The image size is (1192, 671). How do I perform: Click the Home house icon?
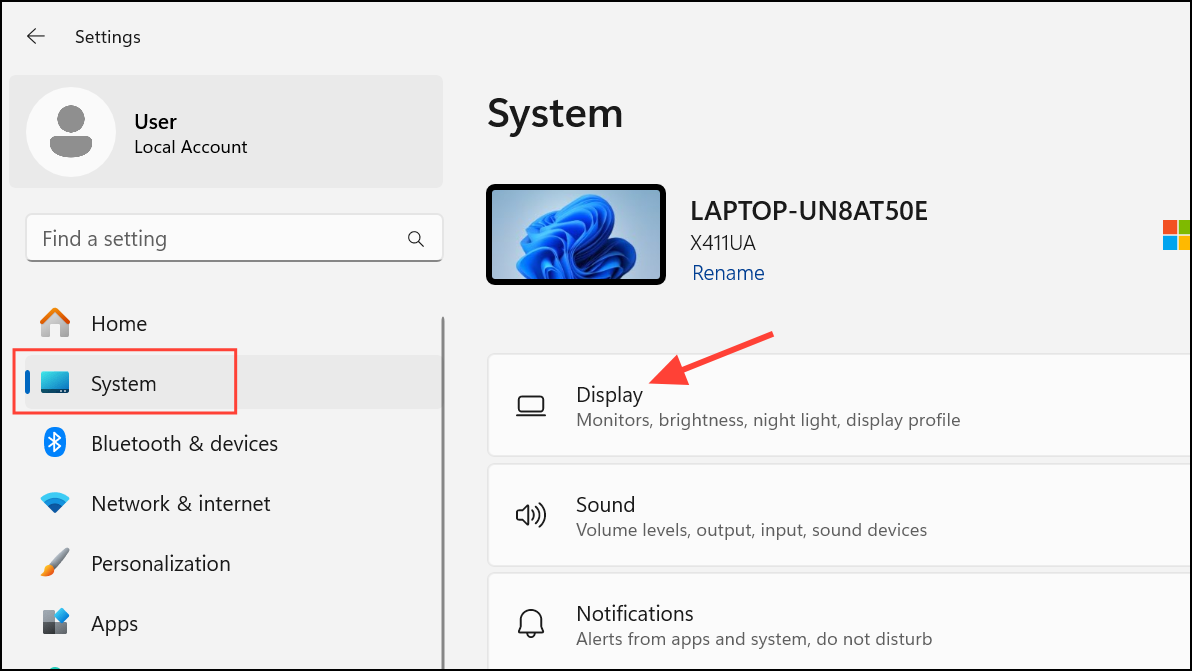[x=55, y=323]
